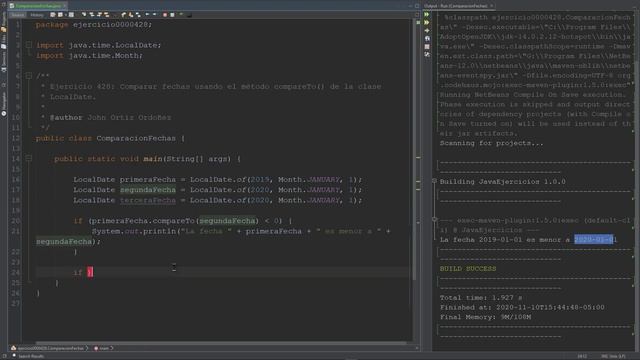Stop the running build in Output
The width and height of the screenshot is (640, 360).
[427, 47]
